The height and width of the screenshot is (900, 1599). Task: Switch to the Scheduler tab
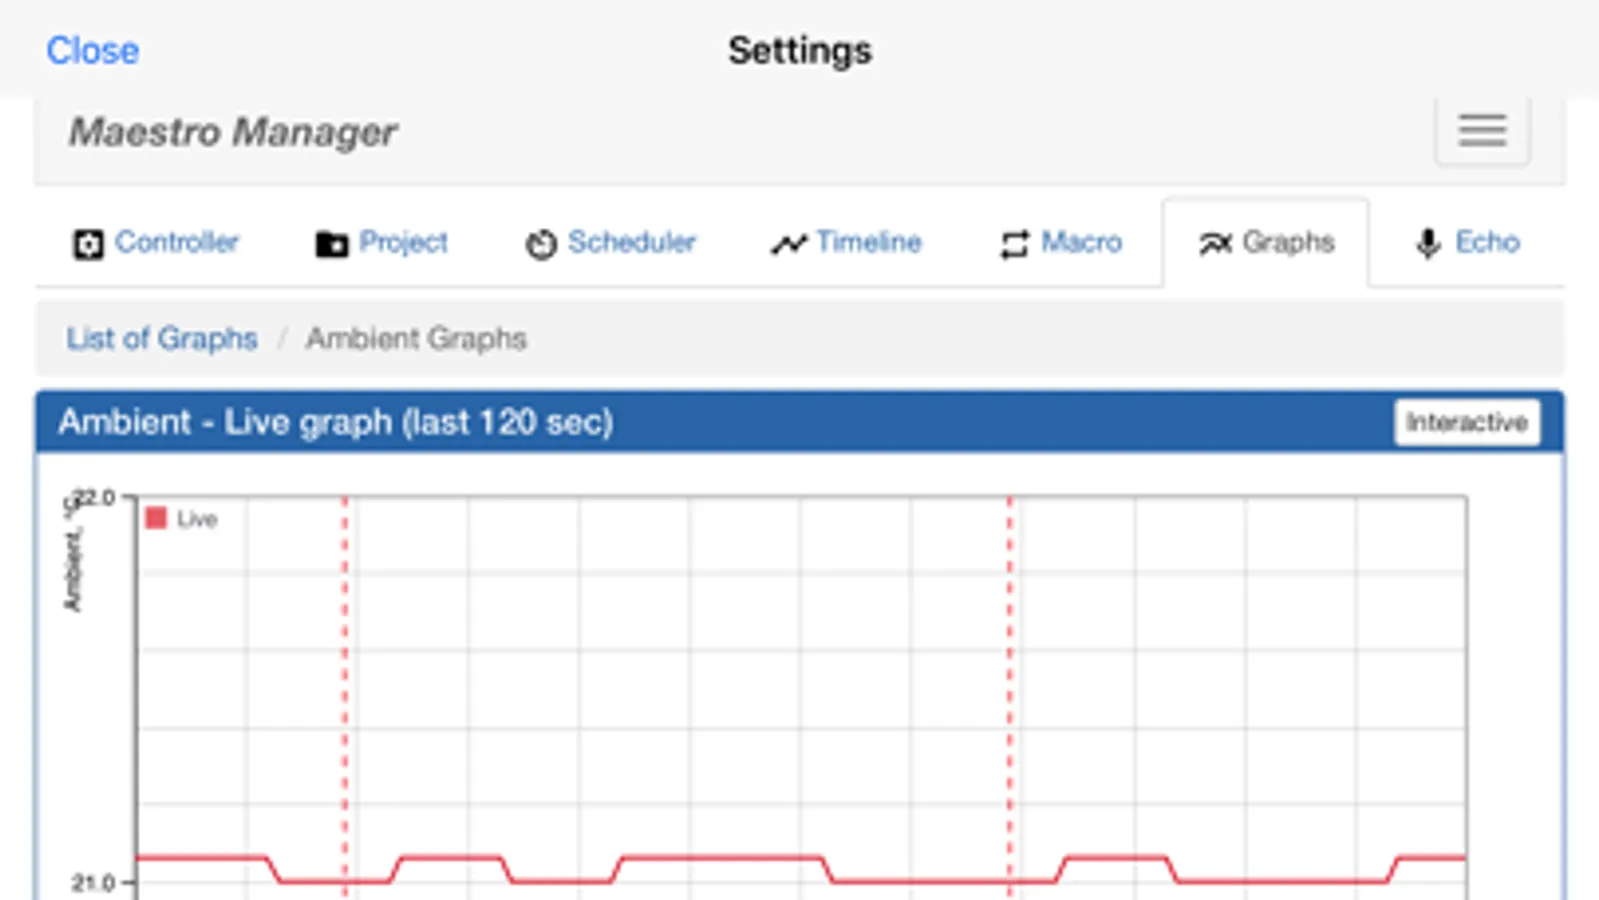[x=631, y=242]
